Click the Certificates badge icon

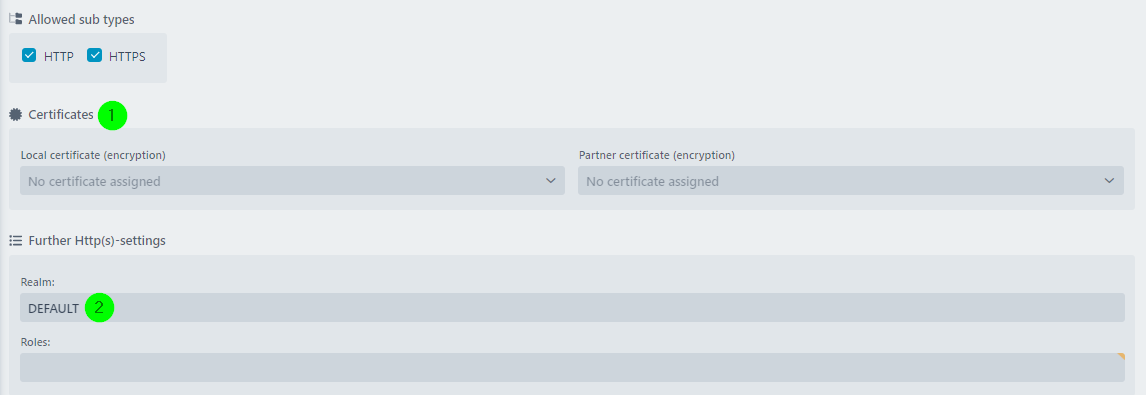pos(15,115)
